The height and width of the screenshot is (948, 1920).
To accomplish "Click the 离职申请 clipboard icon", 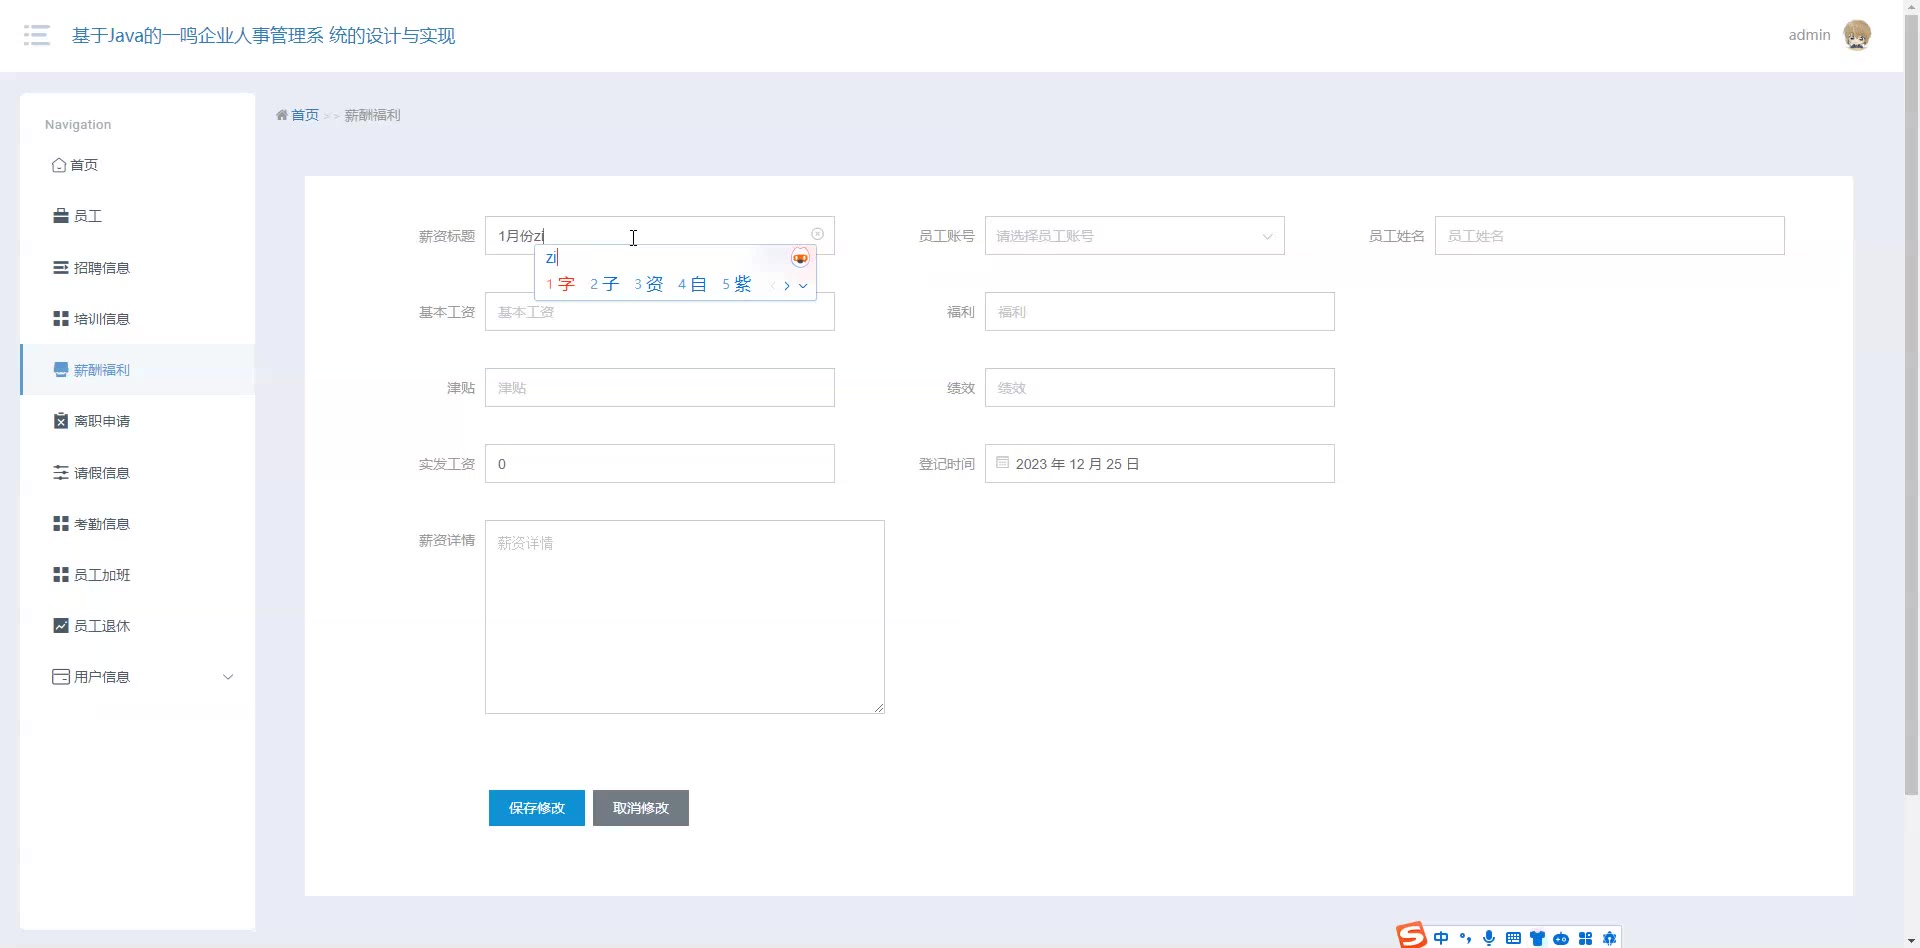I will click(x=61, y=421).
